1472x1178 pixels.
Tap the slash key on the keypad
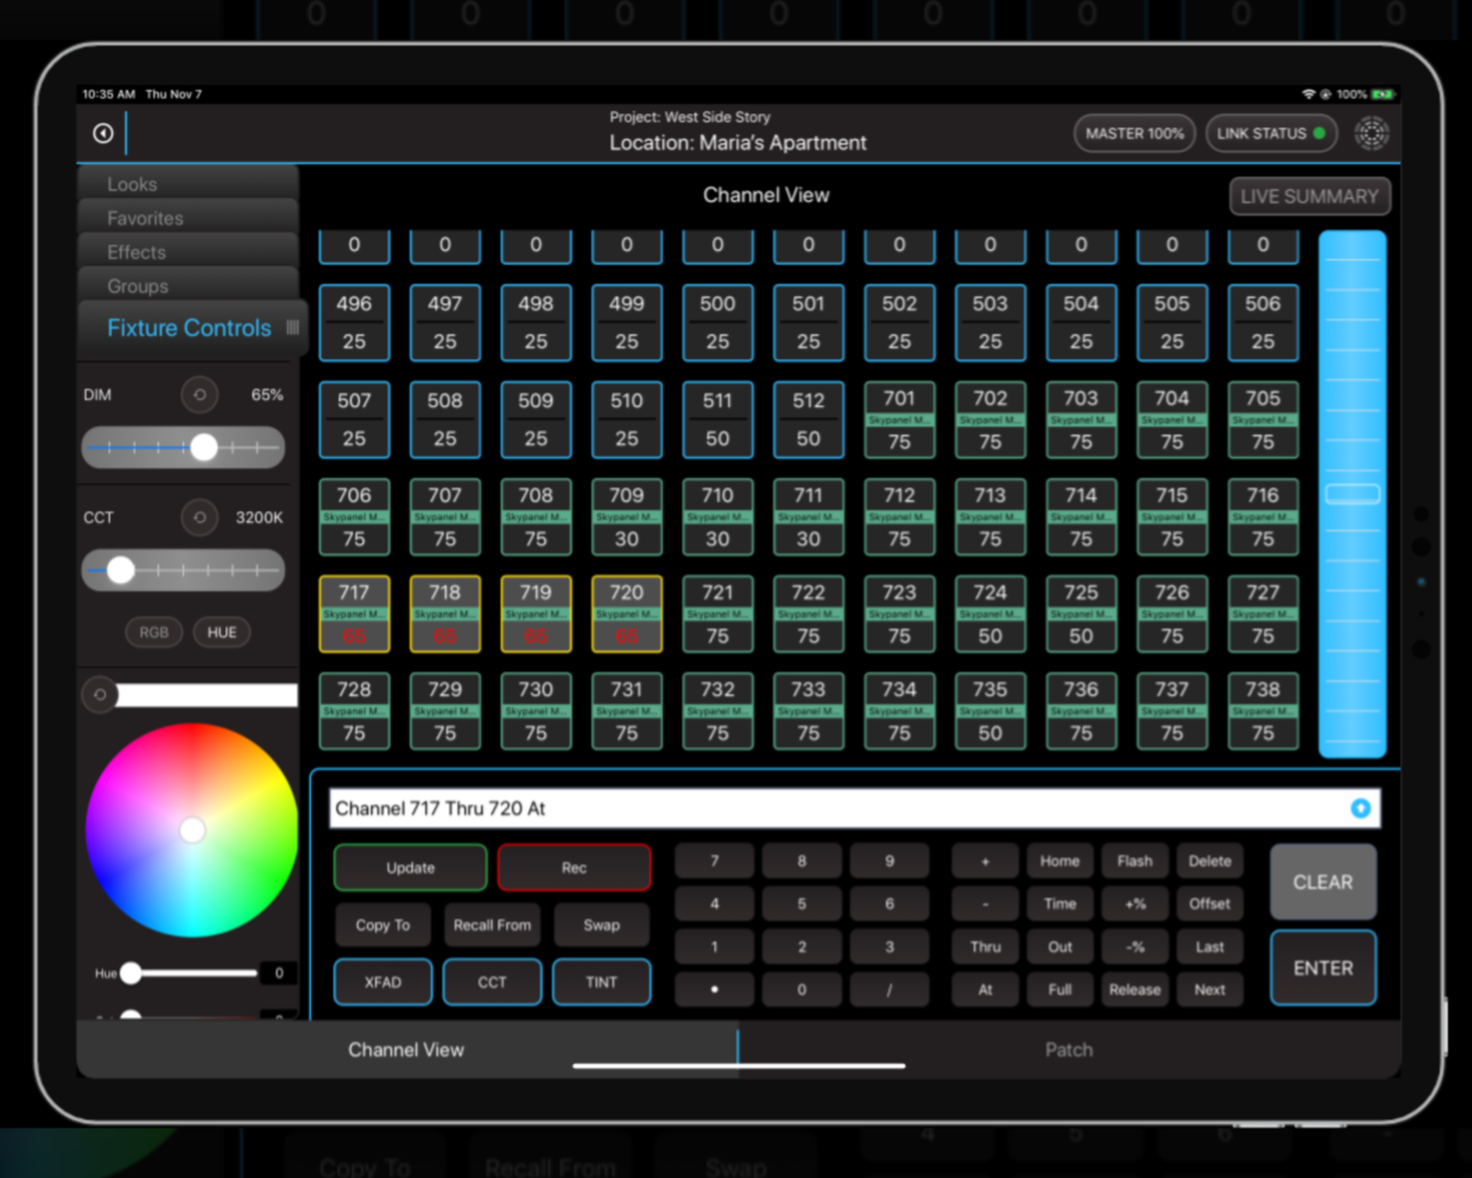click(889, 990)
